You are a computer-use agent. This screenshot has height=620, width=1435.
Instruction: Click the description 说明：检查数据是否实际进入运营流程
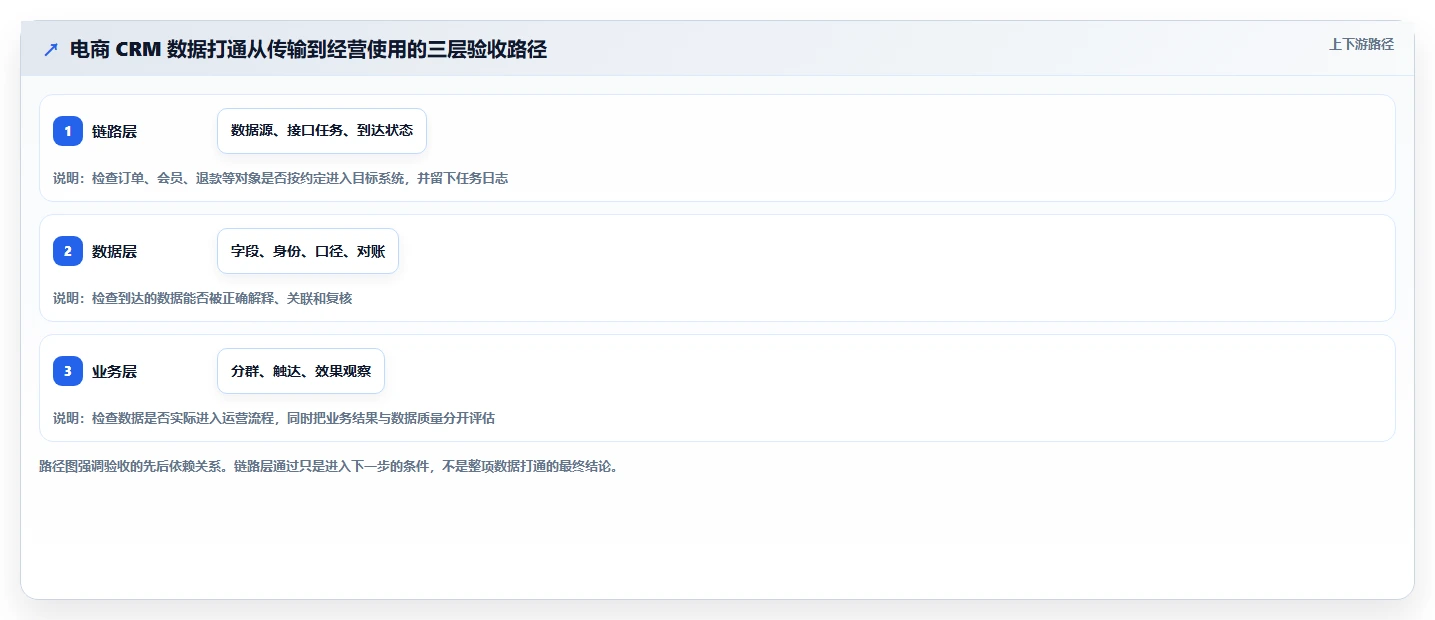(x=274, y=418)
